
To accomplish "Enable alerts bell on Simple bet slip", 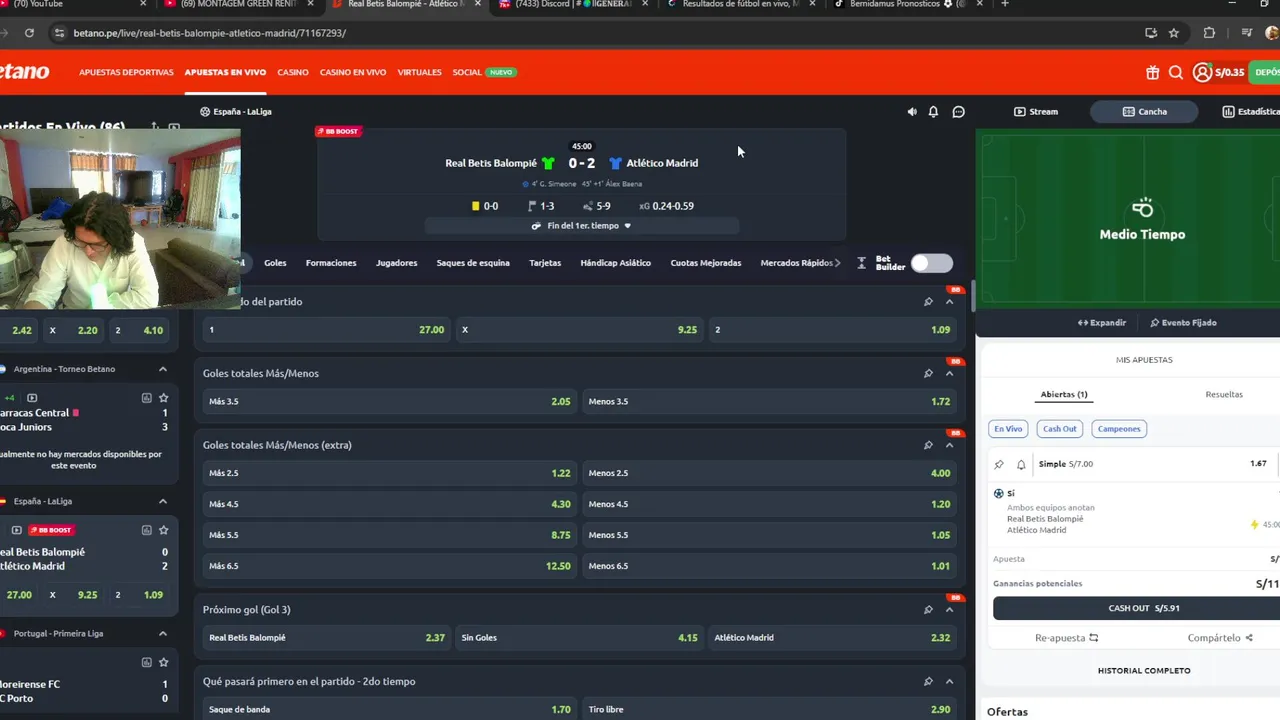I will tap(1021, 464).
